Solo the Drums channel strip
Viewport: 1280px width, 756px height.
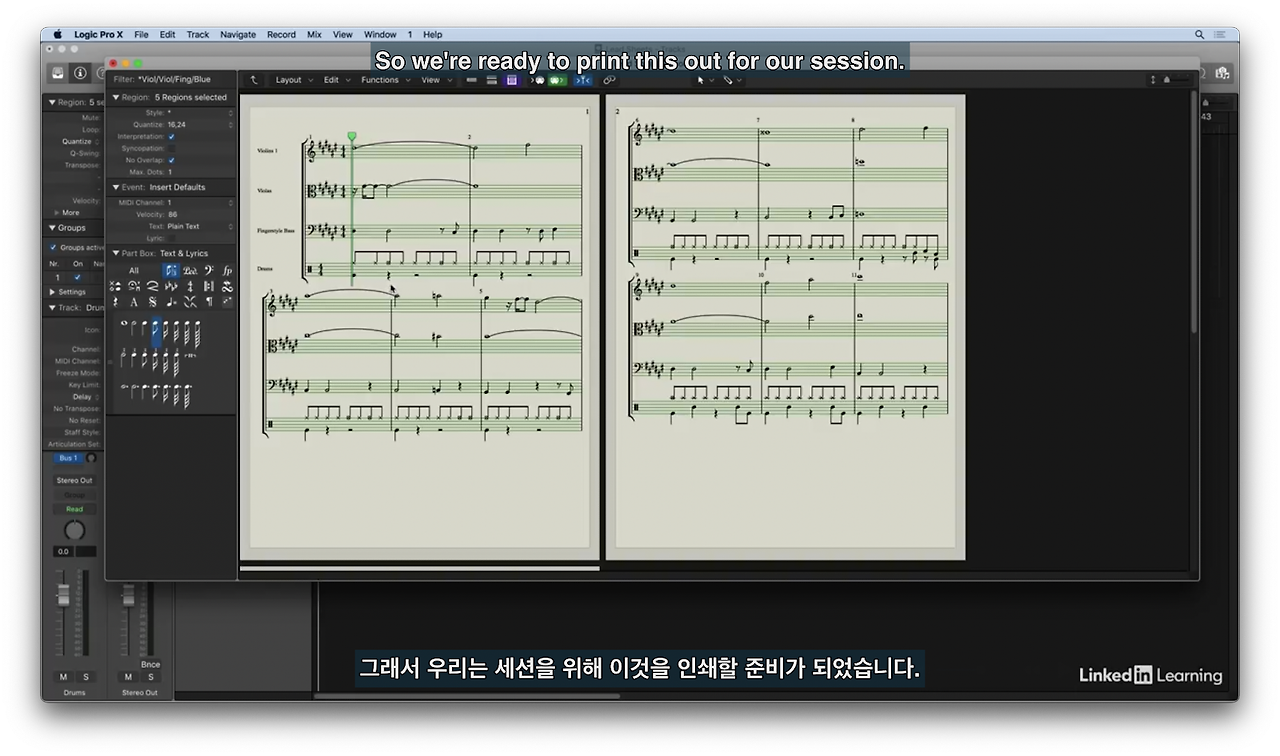85,677
